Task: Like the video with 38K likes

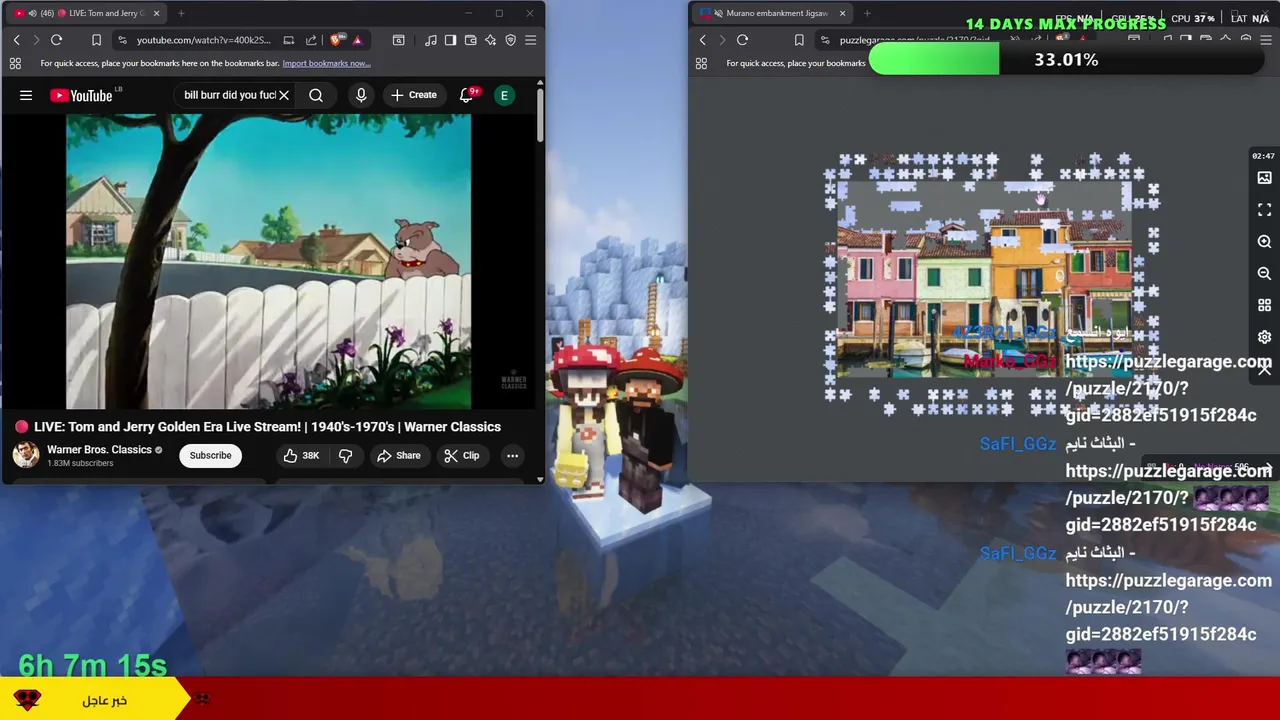Action: pyautogui.click(x=301, y=455)
